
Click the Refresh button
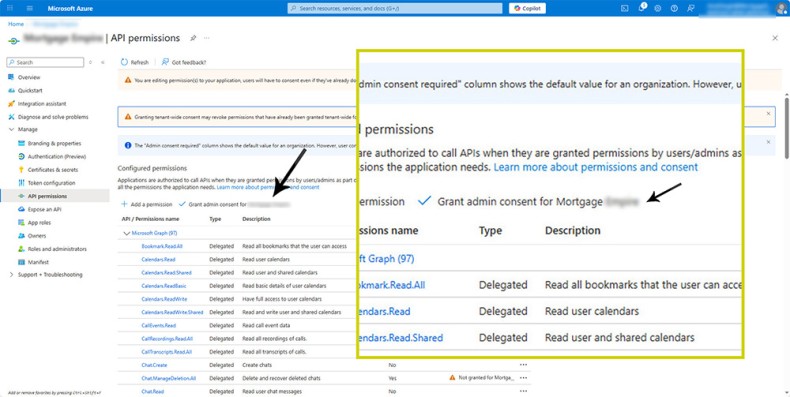tap(135, 62)
